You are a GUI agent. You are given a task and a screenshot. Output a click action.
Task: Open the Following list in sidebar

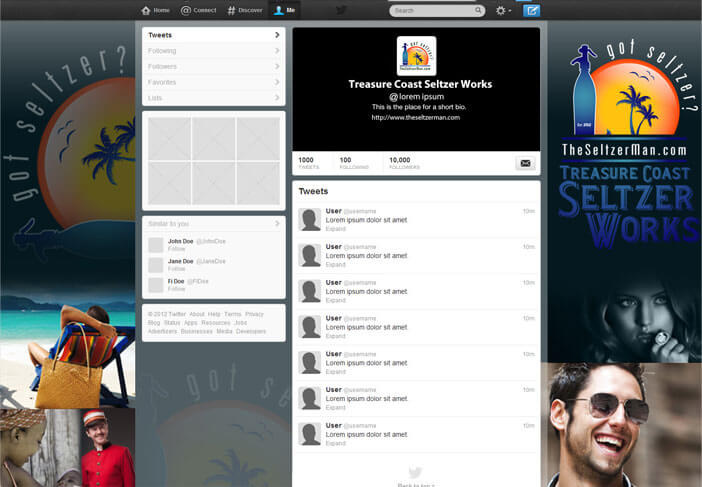point(214,51)
